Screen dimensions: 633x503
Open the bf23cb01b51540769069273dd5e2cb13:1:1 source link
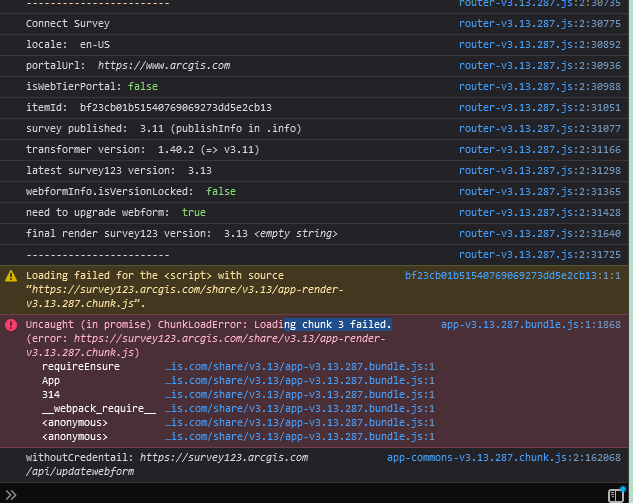tap(512, 275)
